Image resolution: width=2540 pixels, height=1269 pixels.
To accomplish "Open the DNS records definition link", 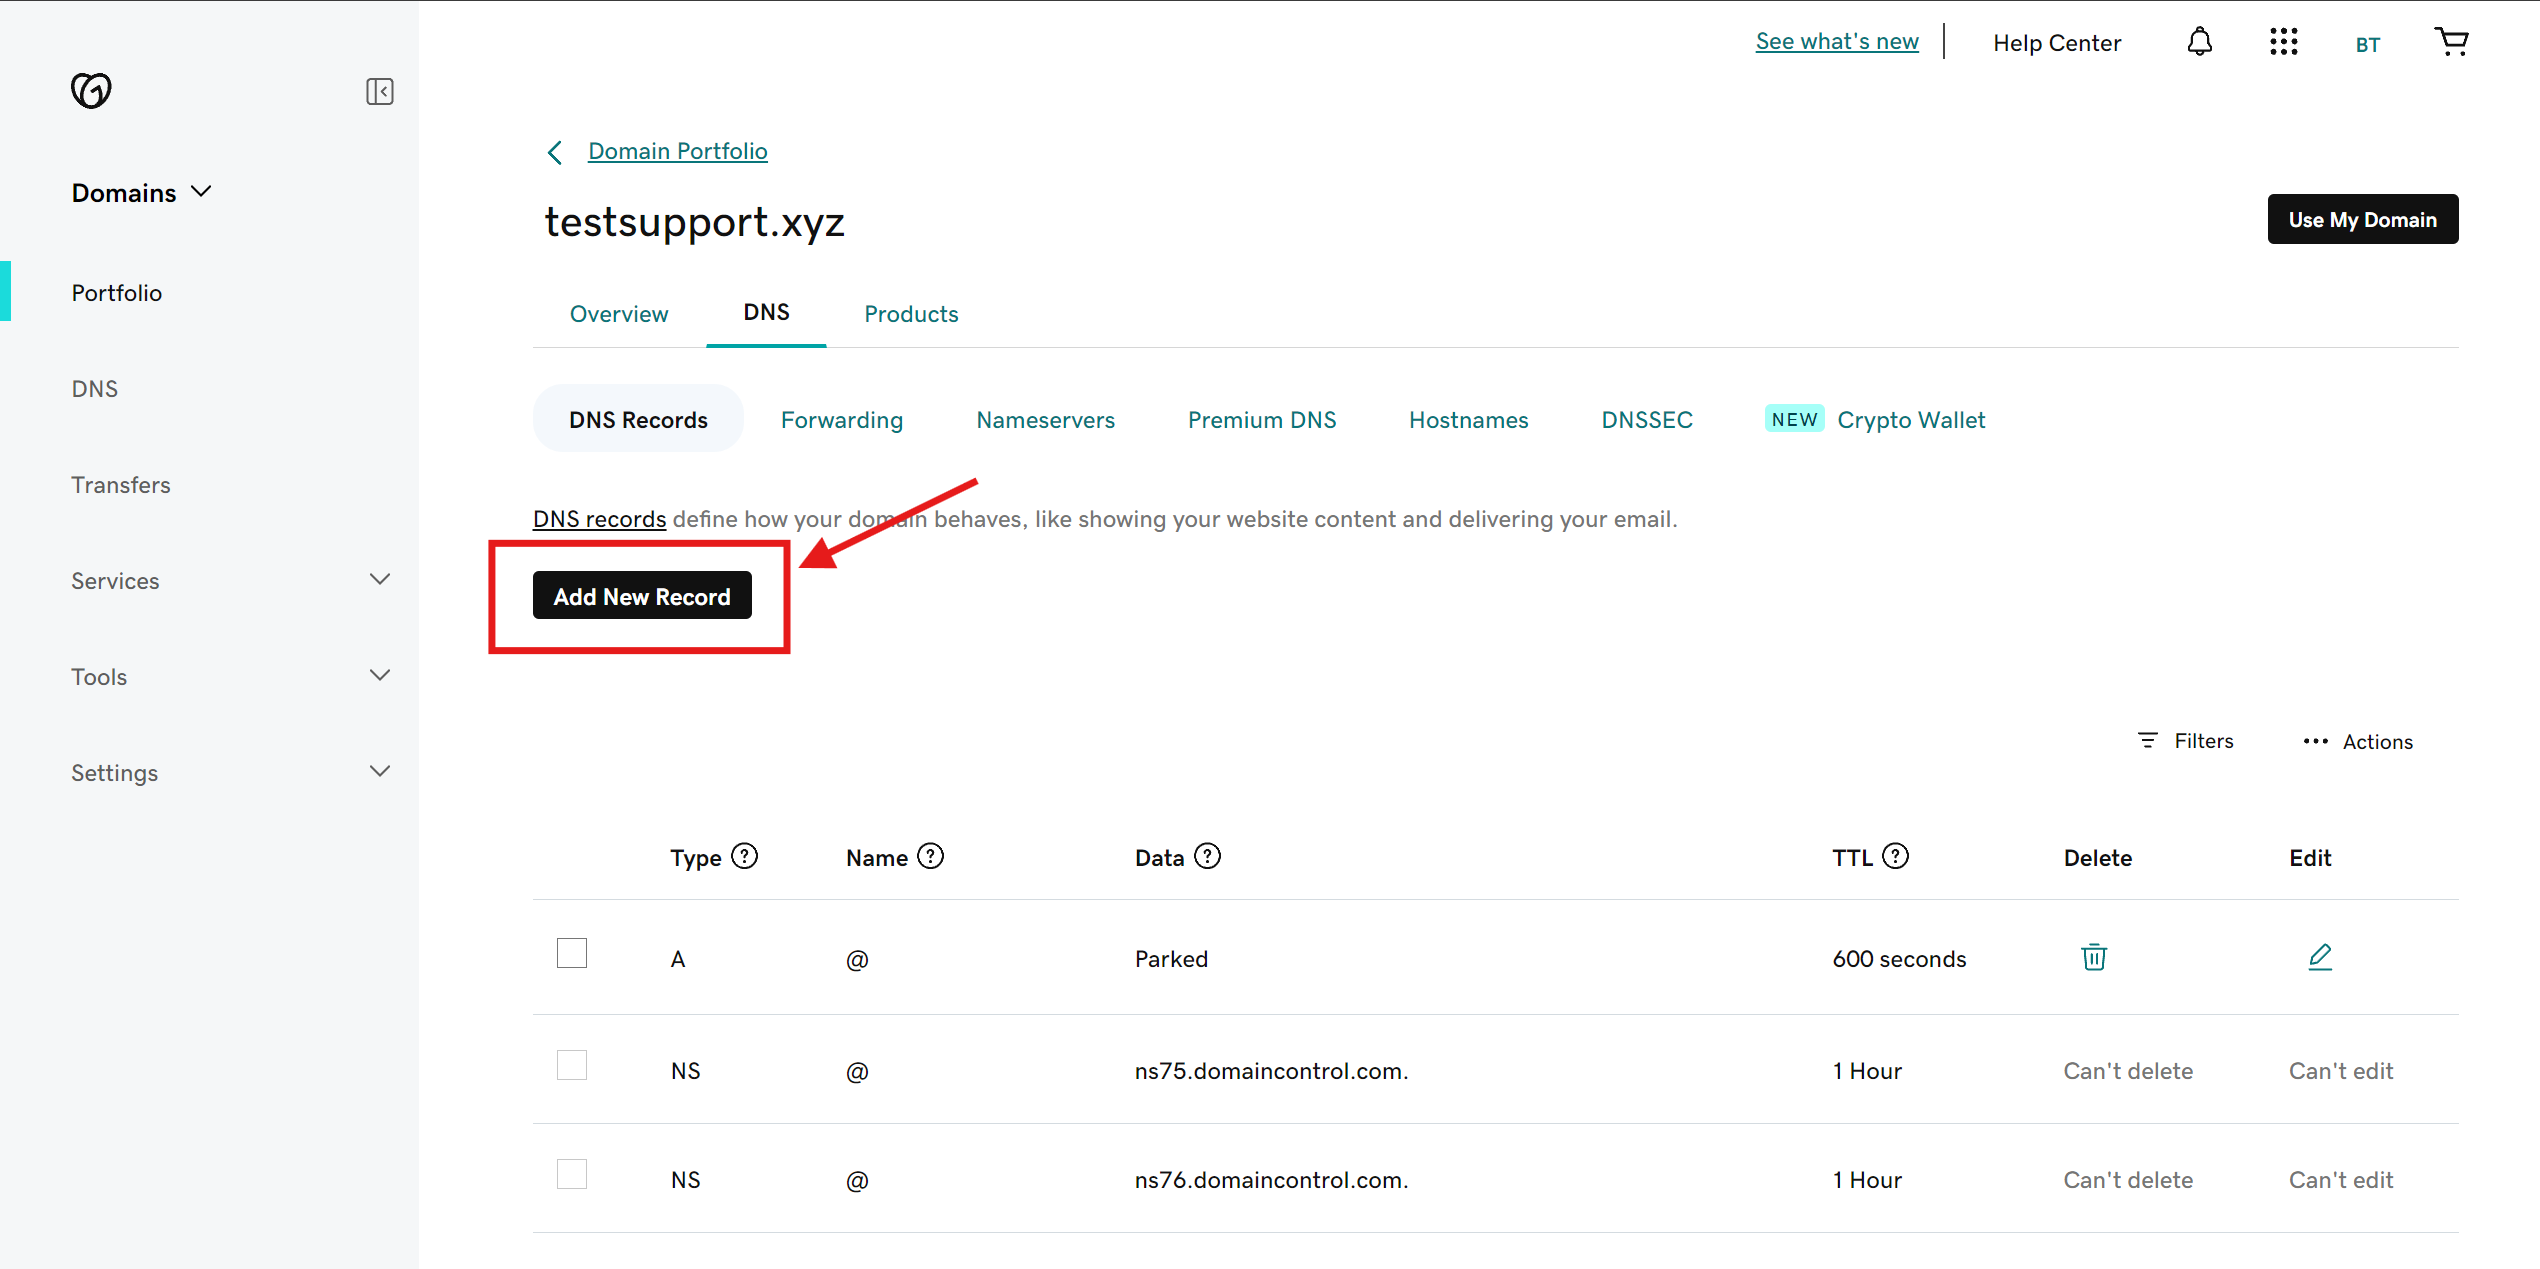I will [599, 519].
